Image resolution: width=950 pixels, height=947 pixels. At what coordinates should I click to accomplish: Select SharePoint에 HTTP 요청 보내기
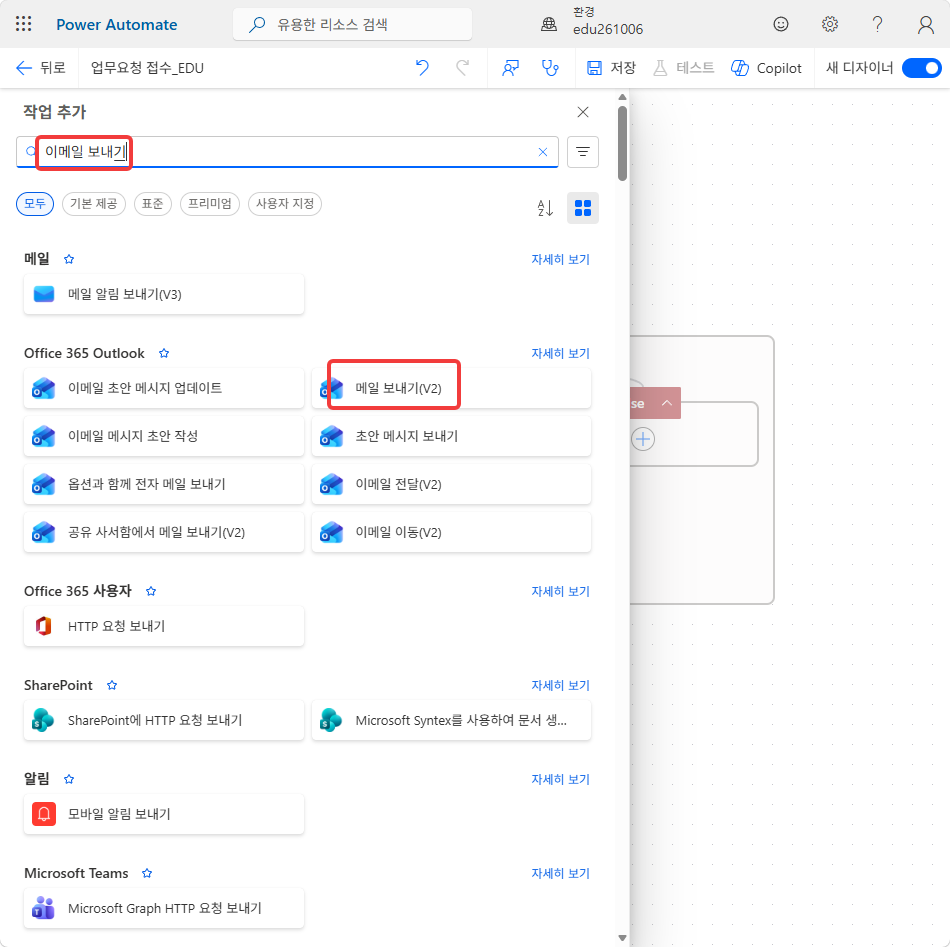(164, 720)
